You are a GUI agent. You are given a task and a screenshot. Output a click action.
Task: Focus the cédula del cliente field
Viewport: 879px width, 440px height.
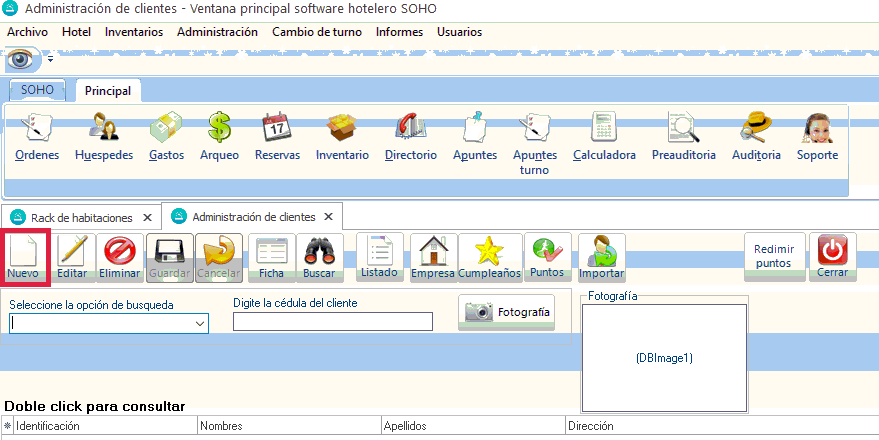pyautogui.click(x=332, y=322)
